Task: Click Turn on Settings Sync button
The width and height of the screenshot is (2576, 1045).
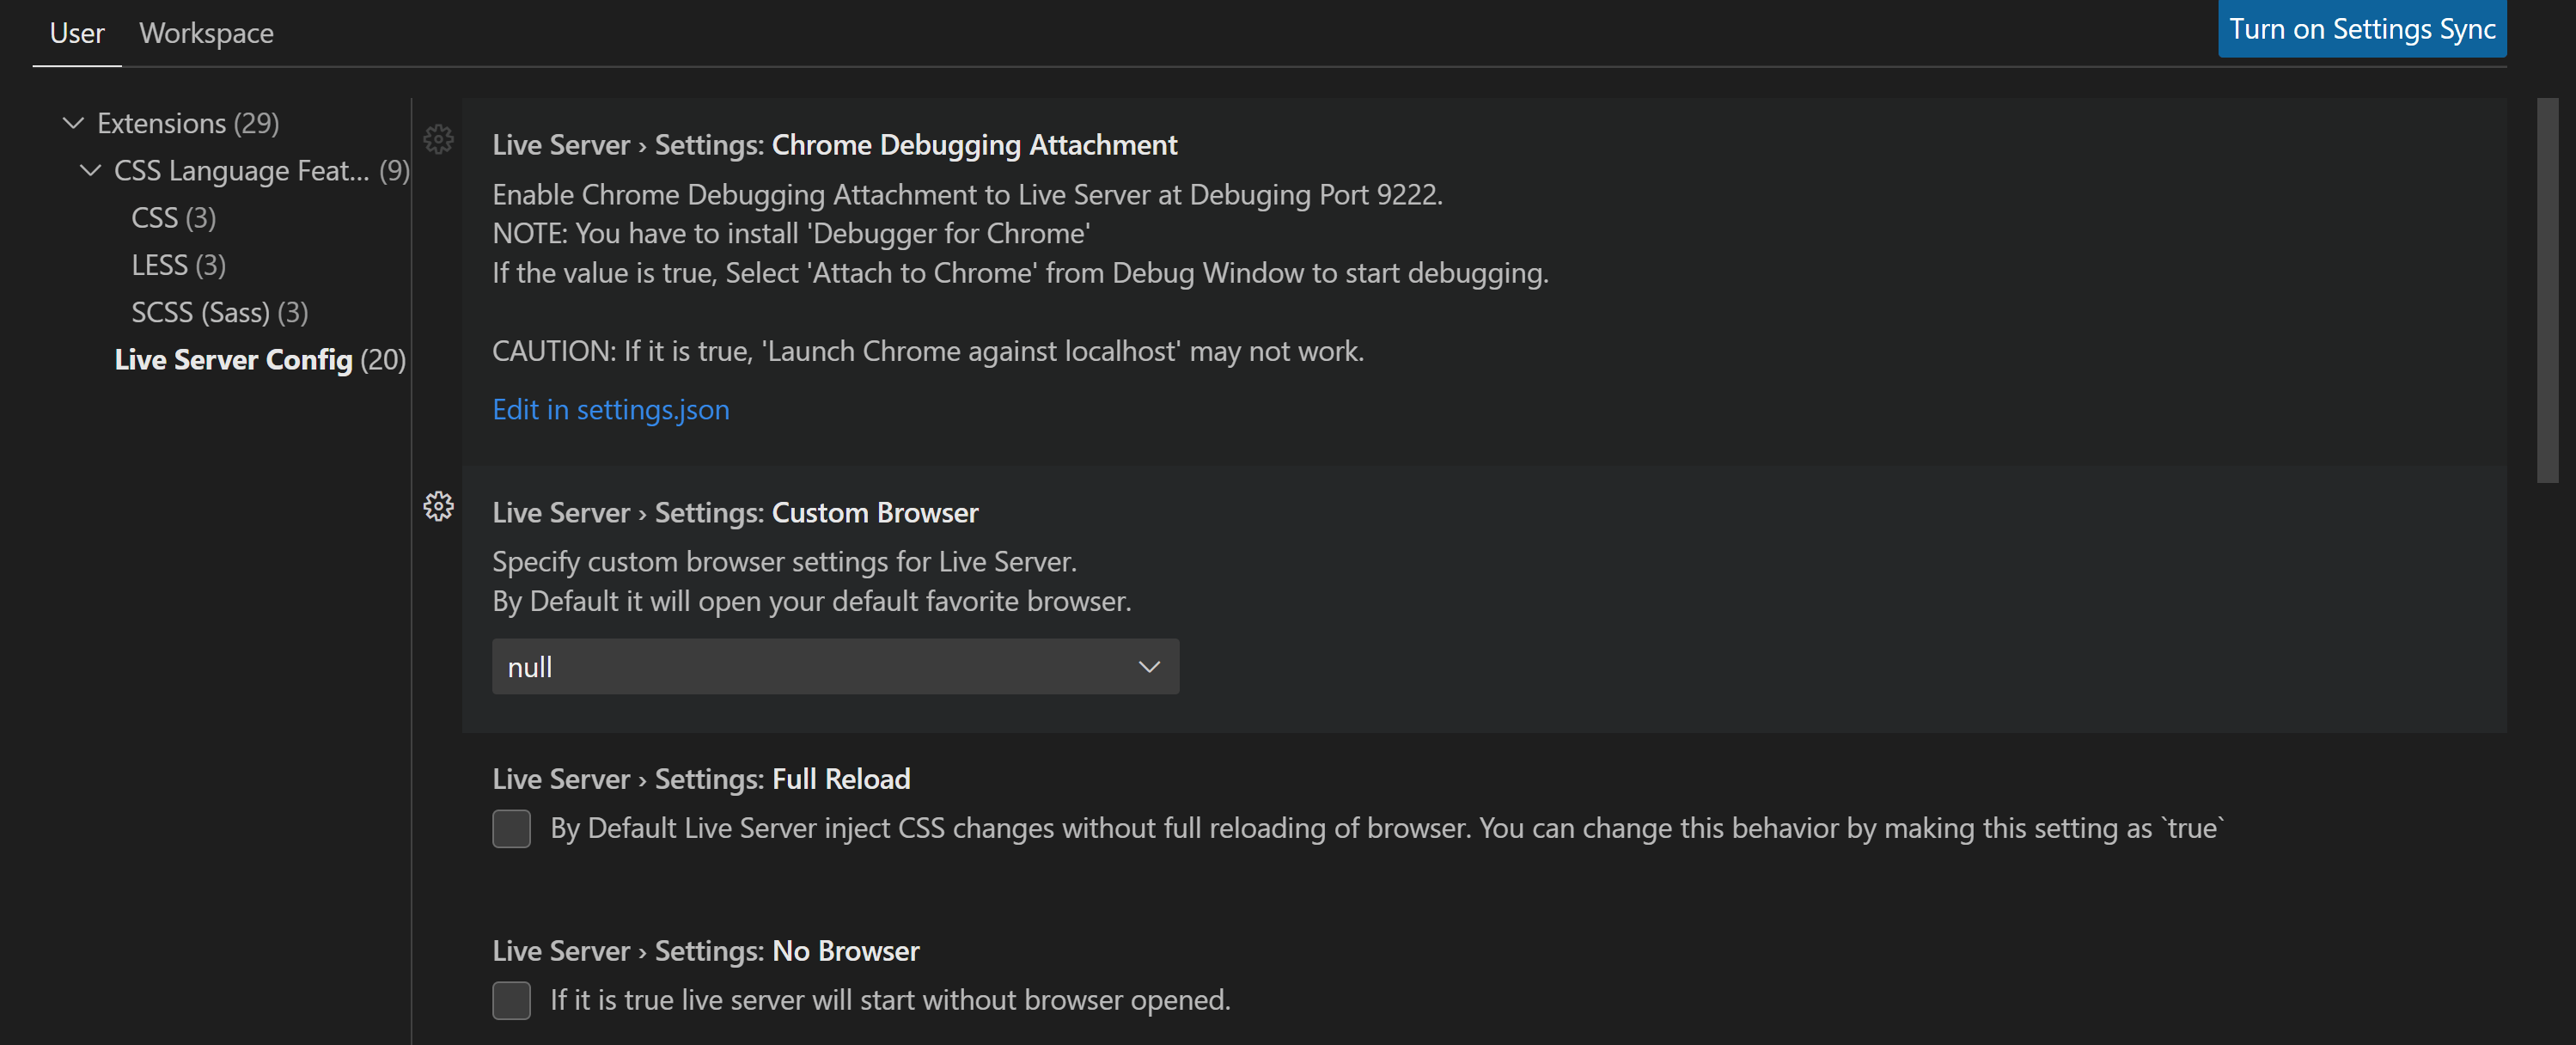Action: click(2361, 29)
